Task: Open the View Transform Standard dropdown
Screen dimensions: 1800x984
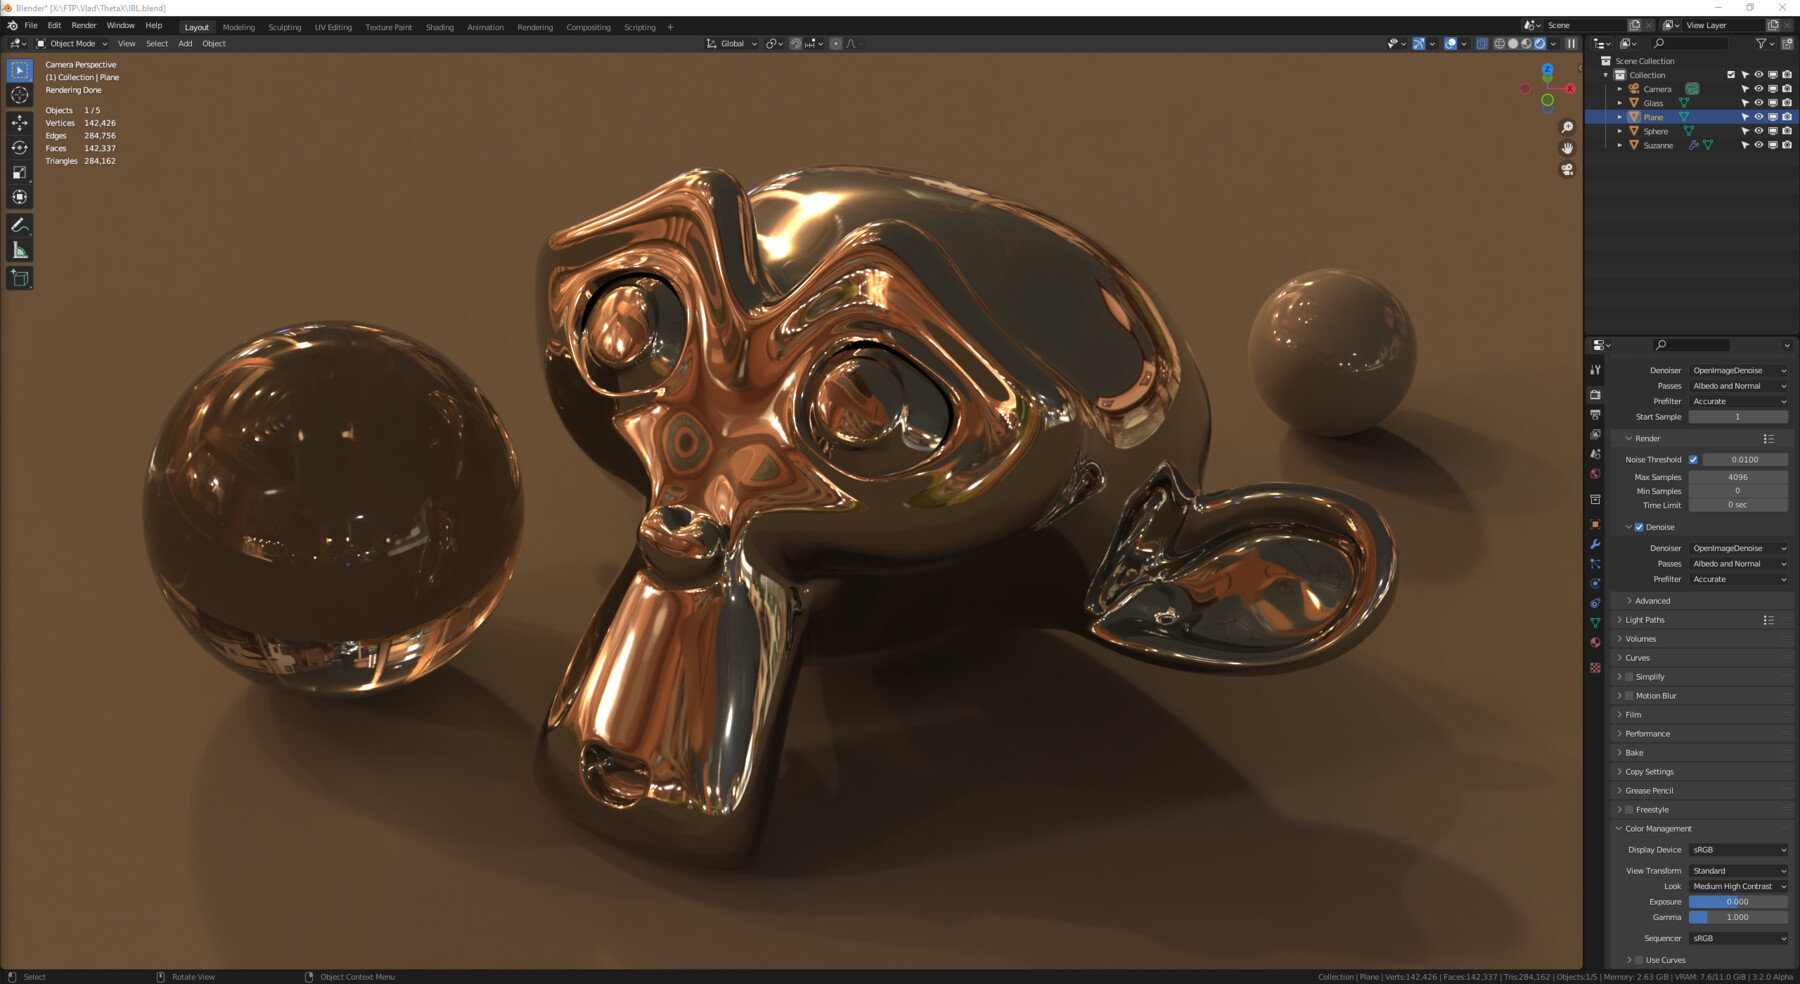Action: click(x=1738, y=871)
